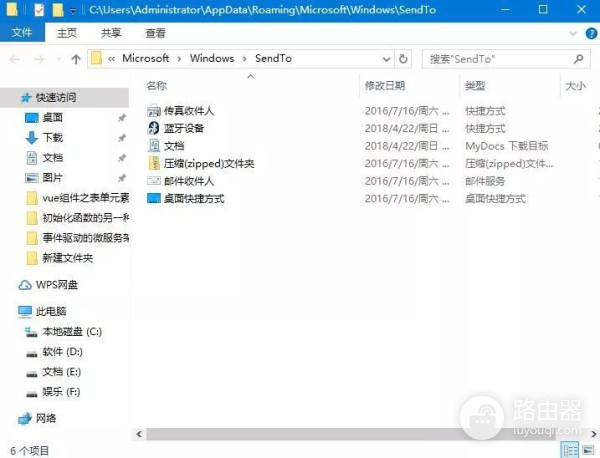Open 此电脑 in the sidebar
The height and width of the screenshot is (458, 600).
(51, 311)
